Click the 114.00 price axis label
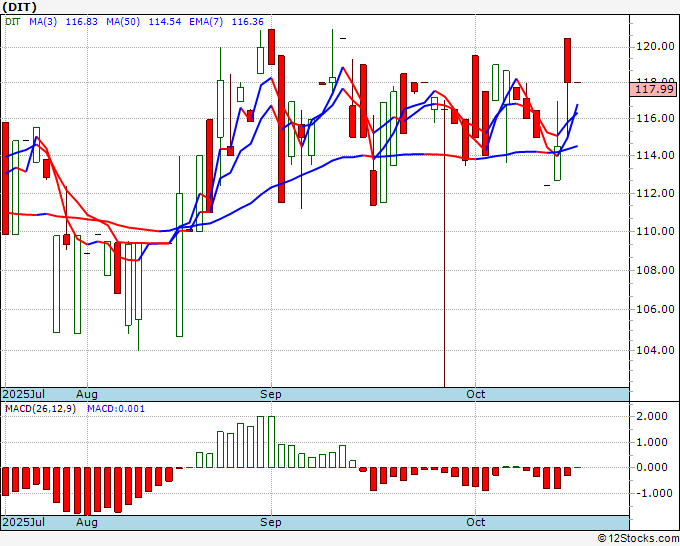Image resolution: width=680 pixels, height=546 pixels. click(x=655, y=155)
